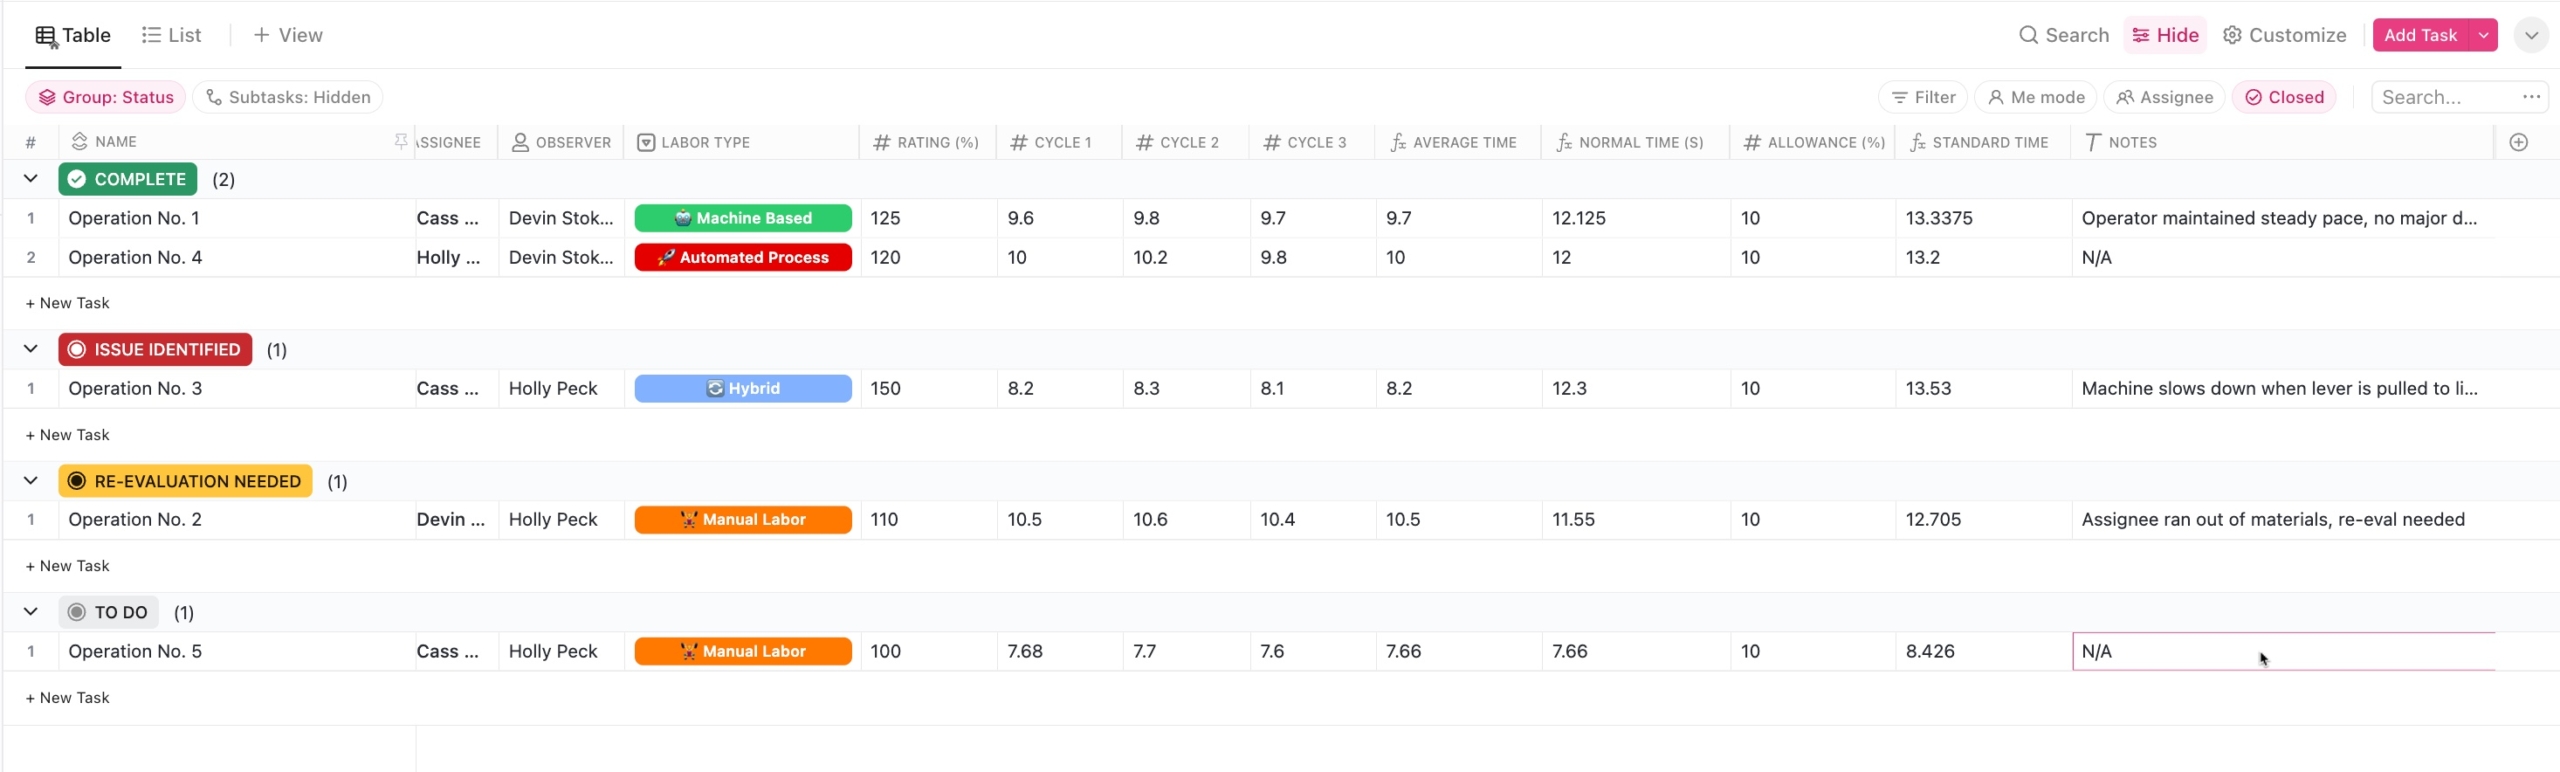Click the blue Hybrid labor type tag

point(743,388)
